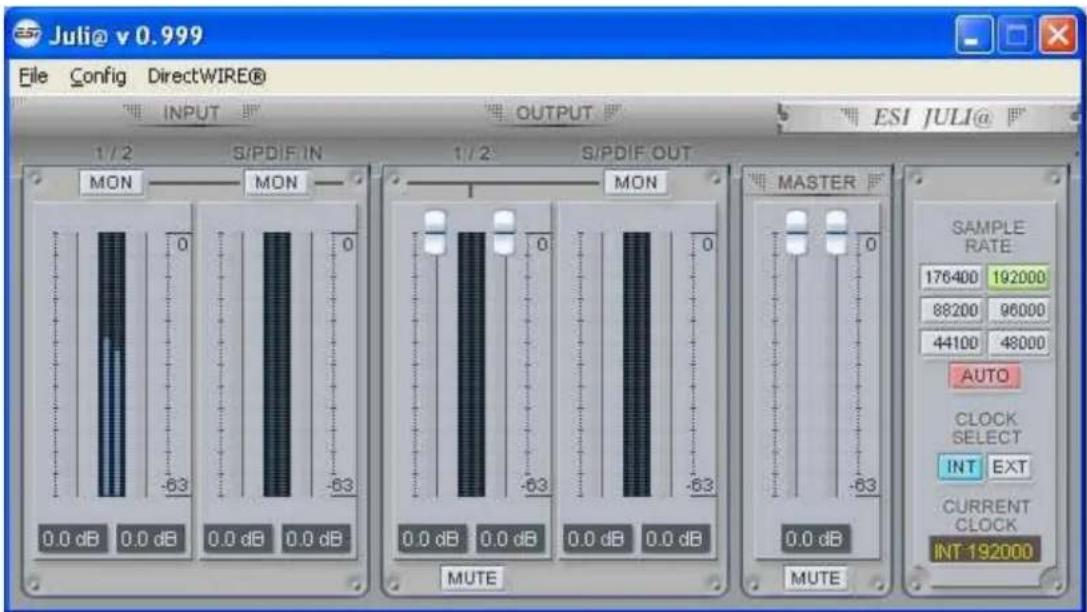
Task: Toggle MON for input 1/2
Action: tap(111, 182)
